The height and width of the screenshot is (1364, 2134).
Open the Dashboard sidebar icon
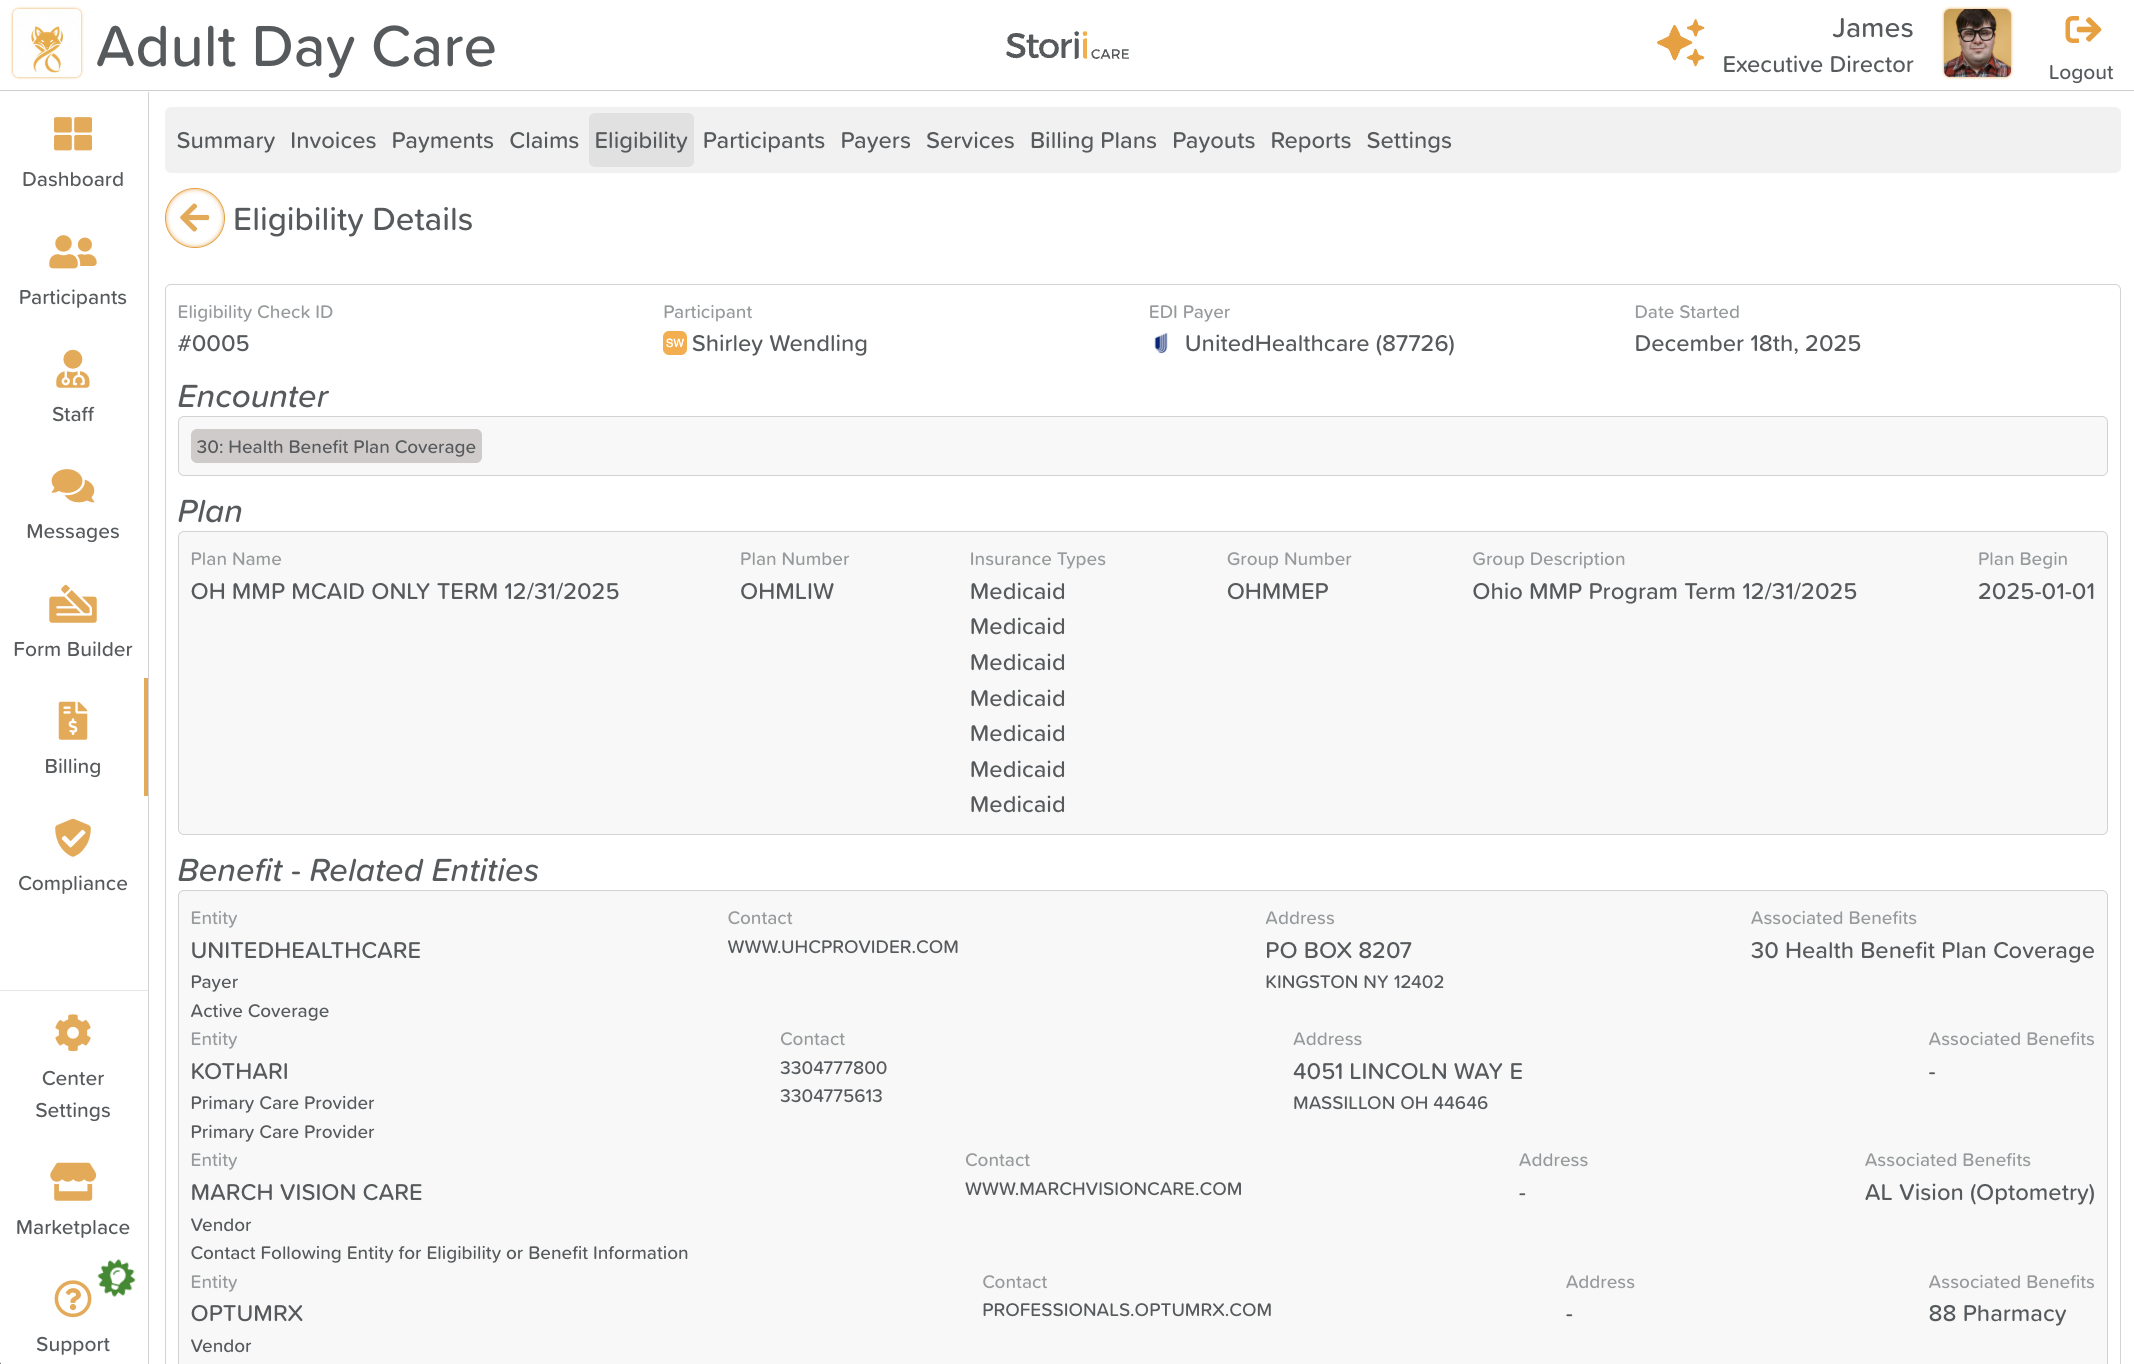[72, 134]
